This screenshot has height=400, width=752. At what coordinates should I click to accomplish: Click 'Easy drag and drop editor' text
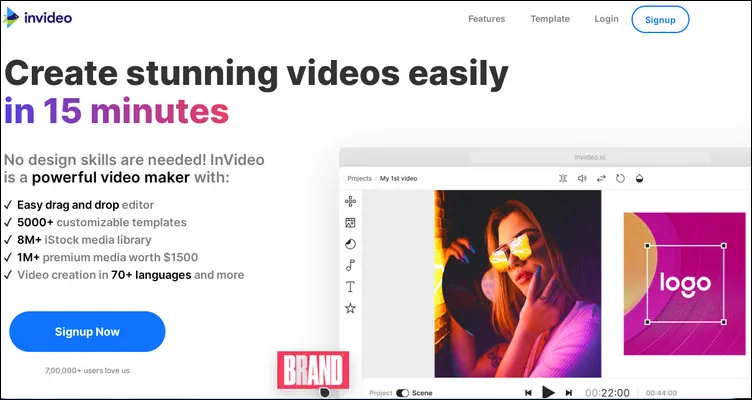tap(85, 205)
